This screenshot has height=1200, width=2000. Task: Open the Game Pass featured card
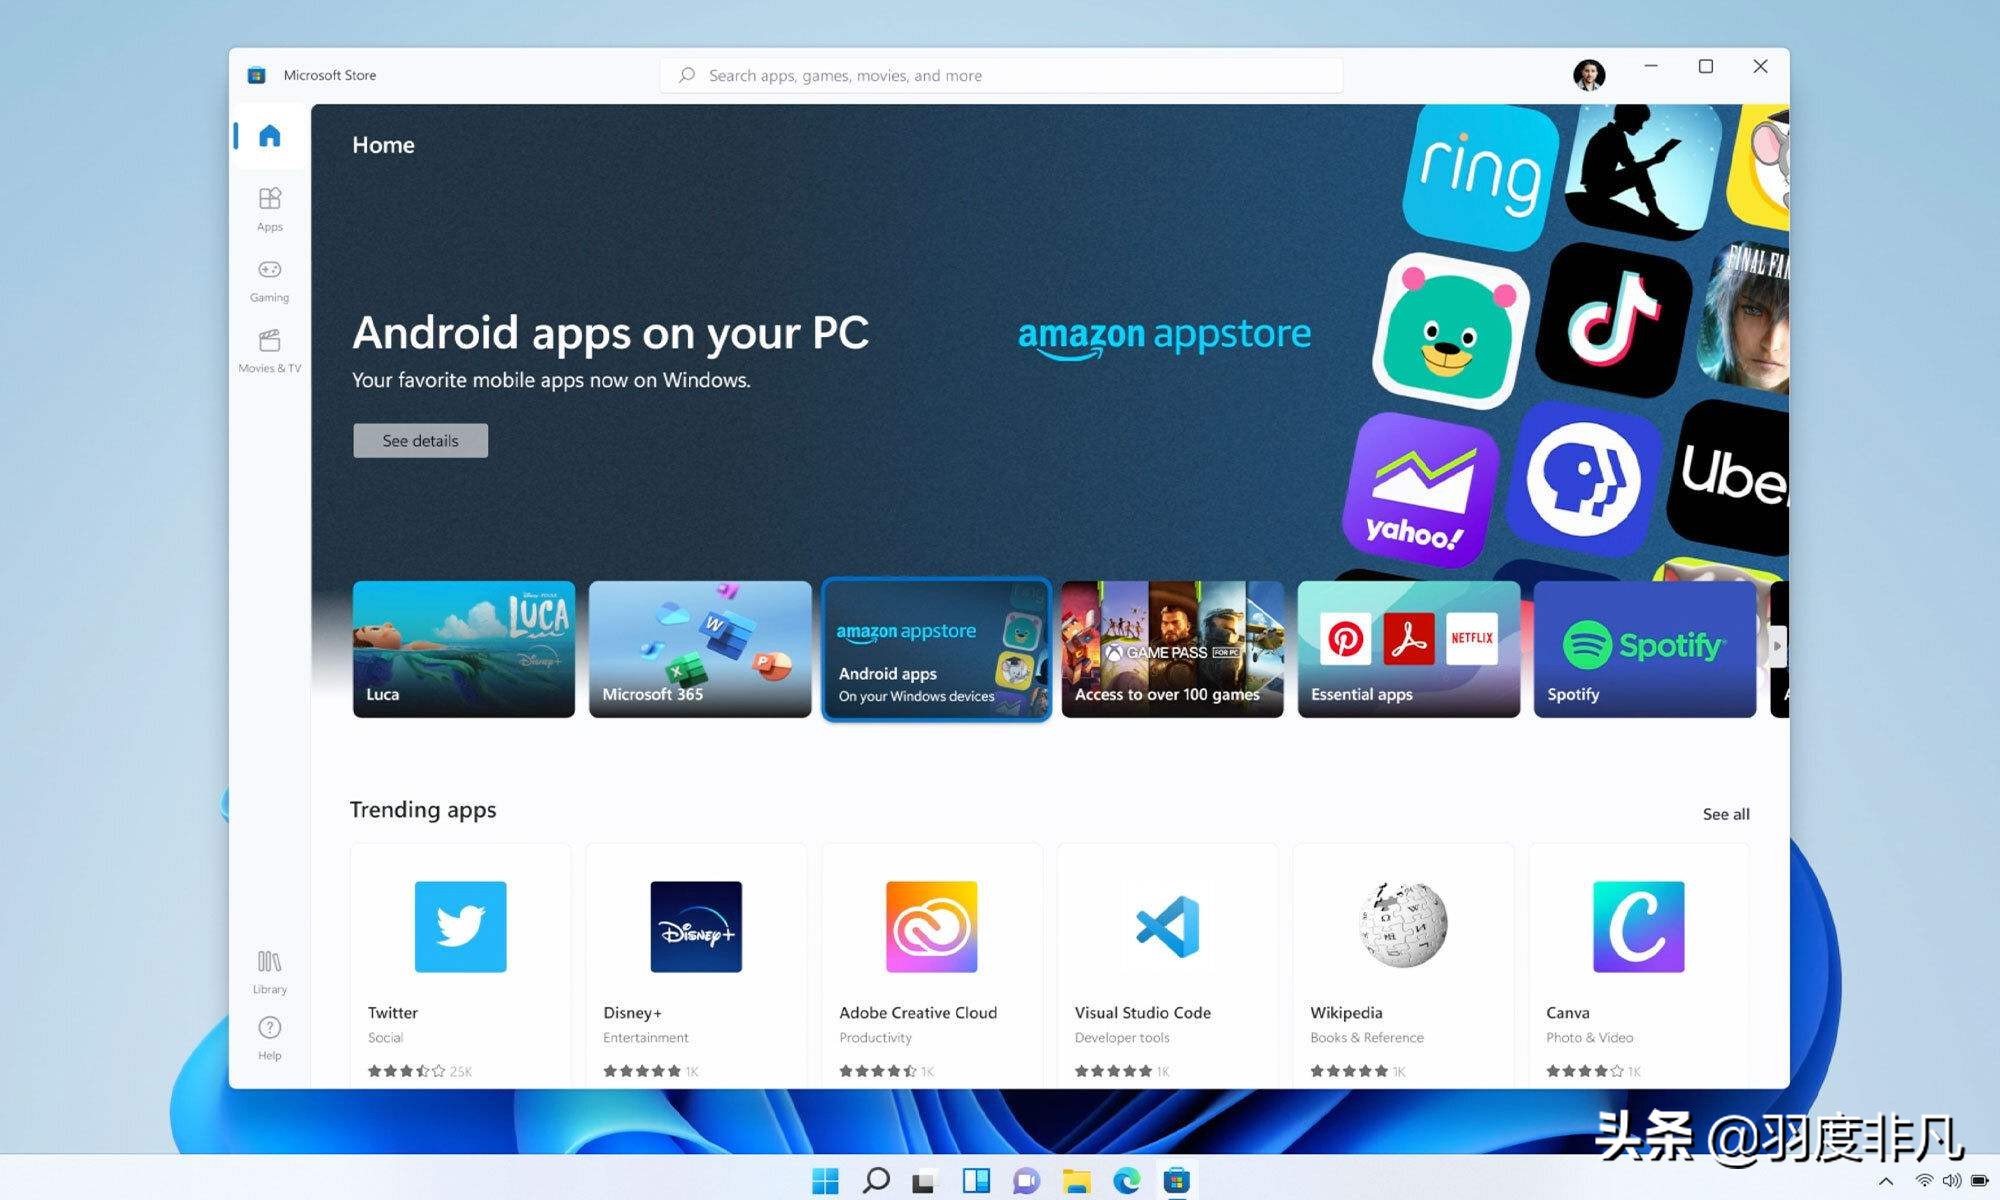click(1172, 648)
